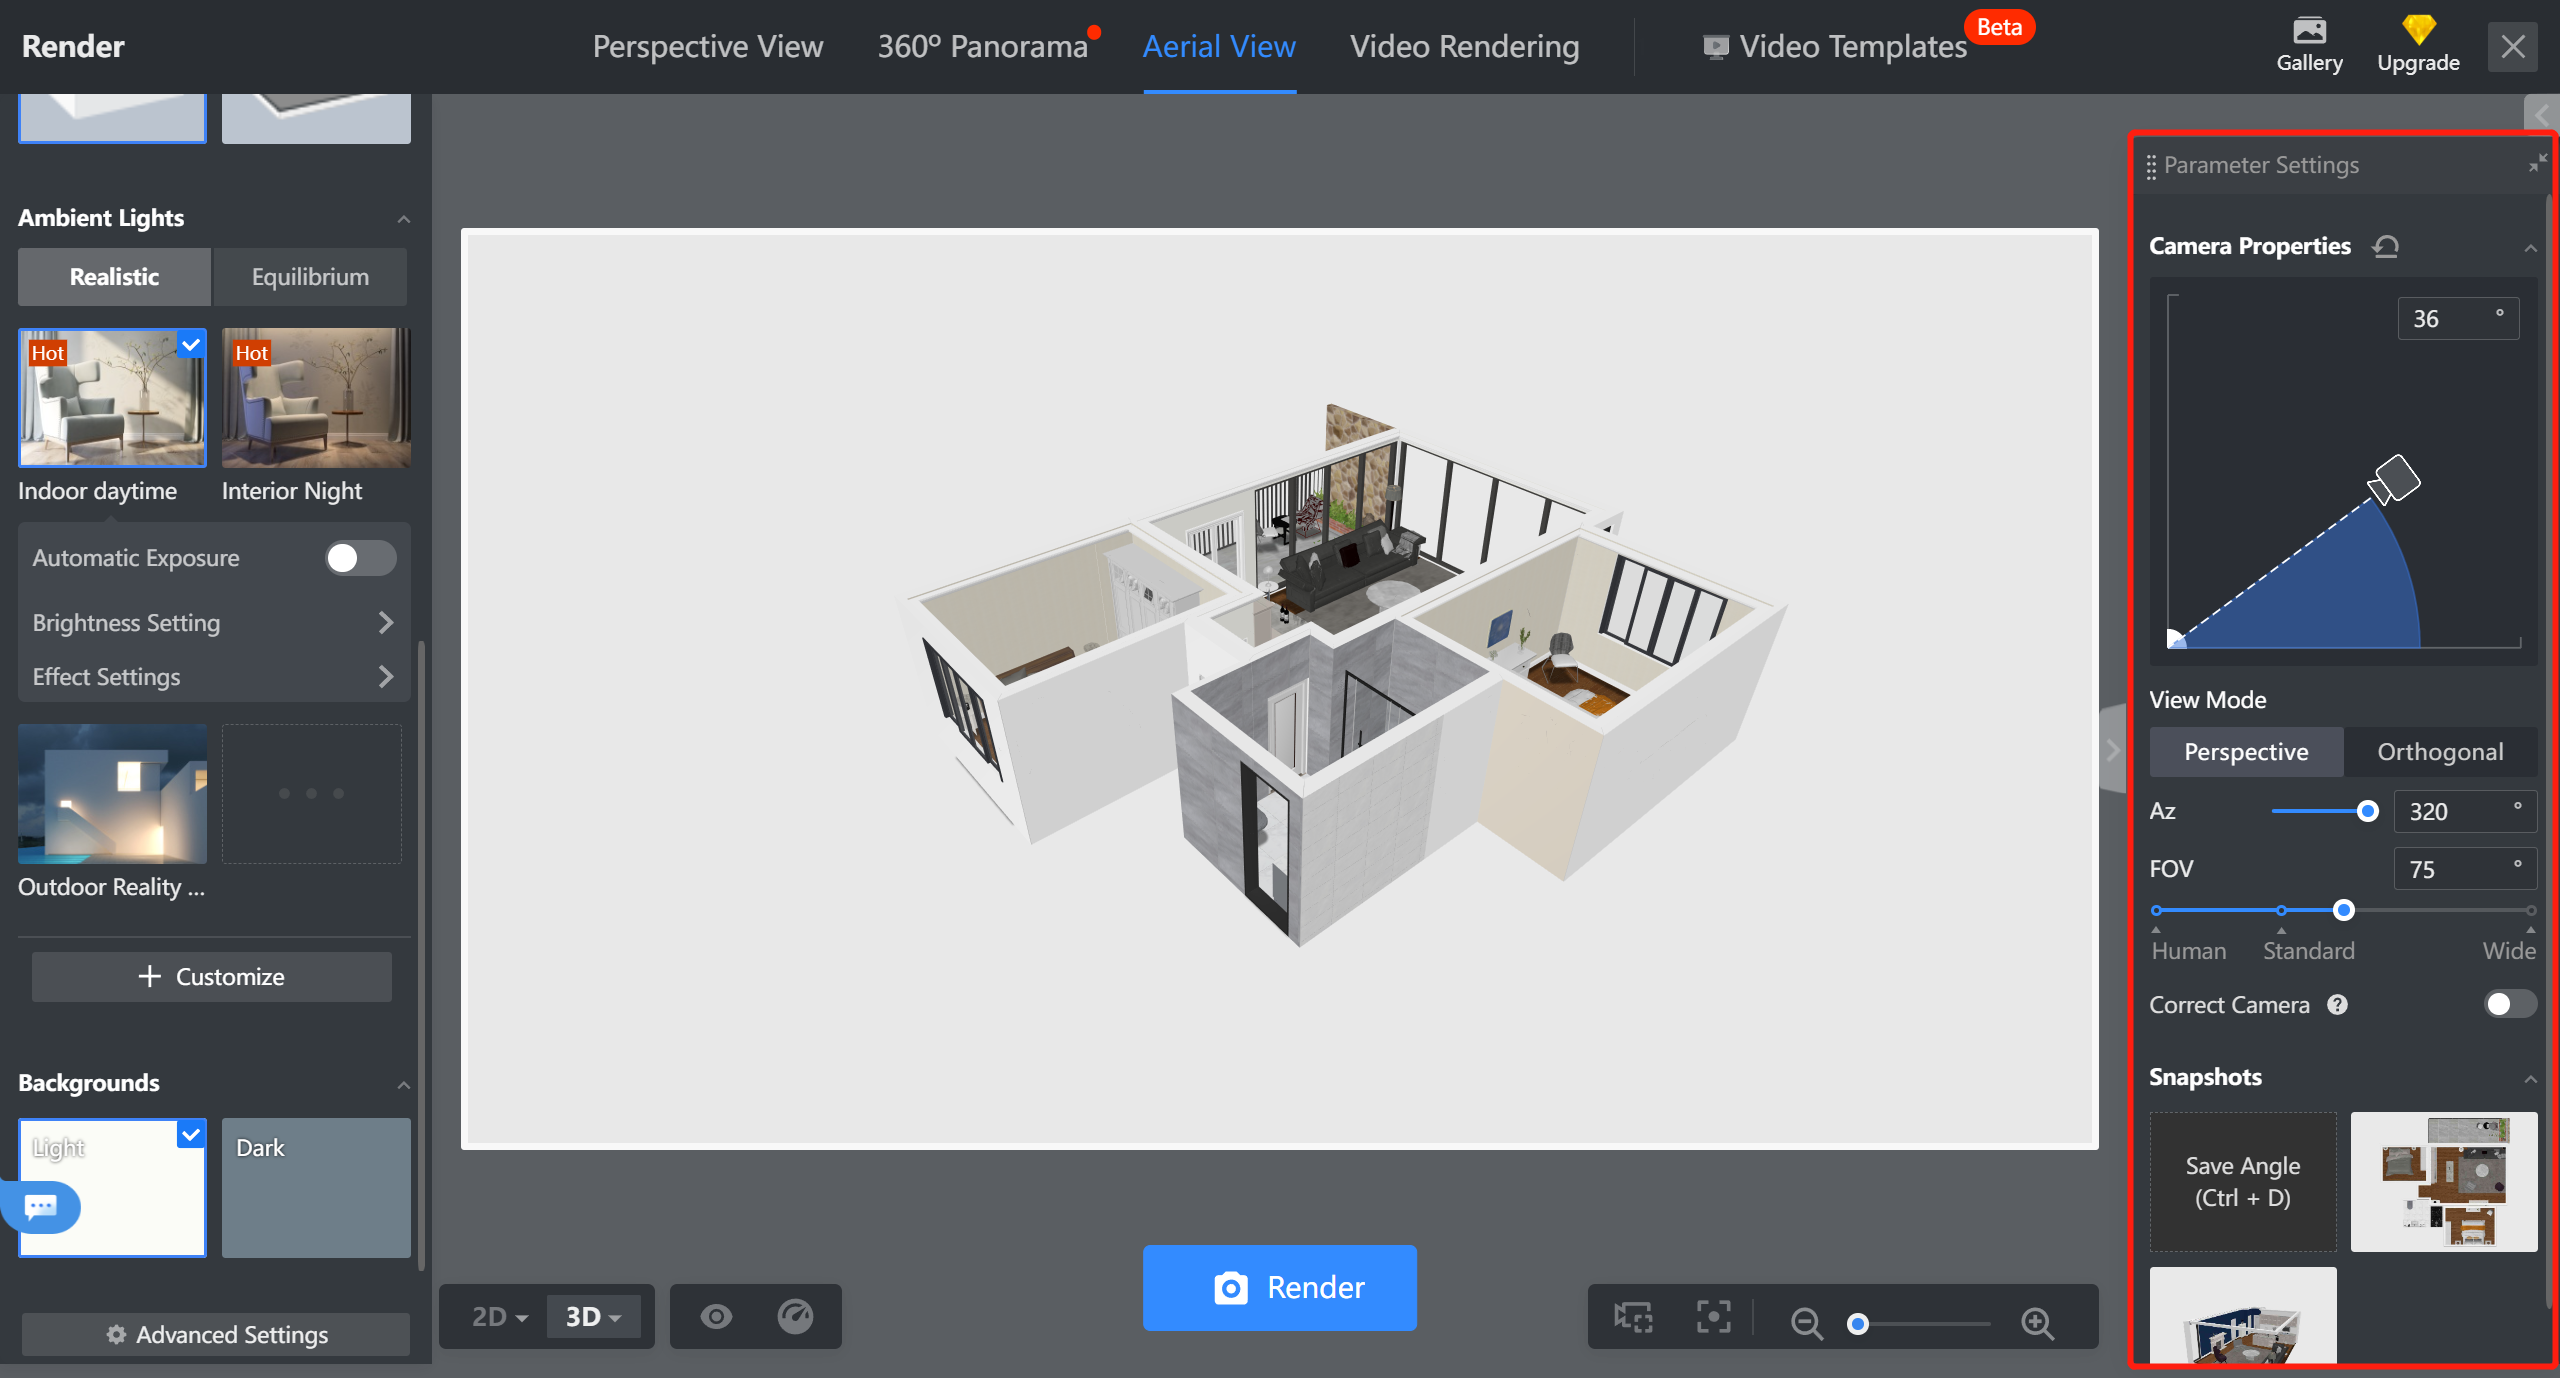The height and width of the screenshot is (1378, 2560).
Task: Switch to Perspective View tab
Action: (x=708, y=46)
